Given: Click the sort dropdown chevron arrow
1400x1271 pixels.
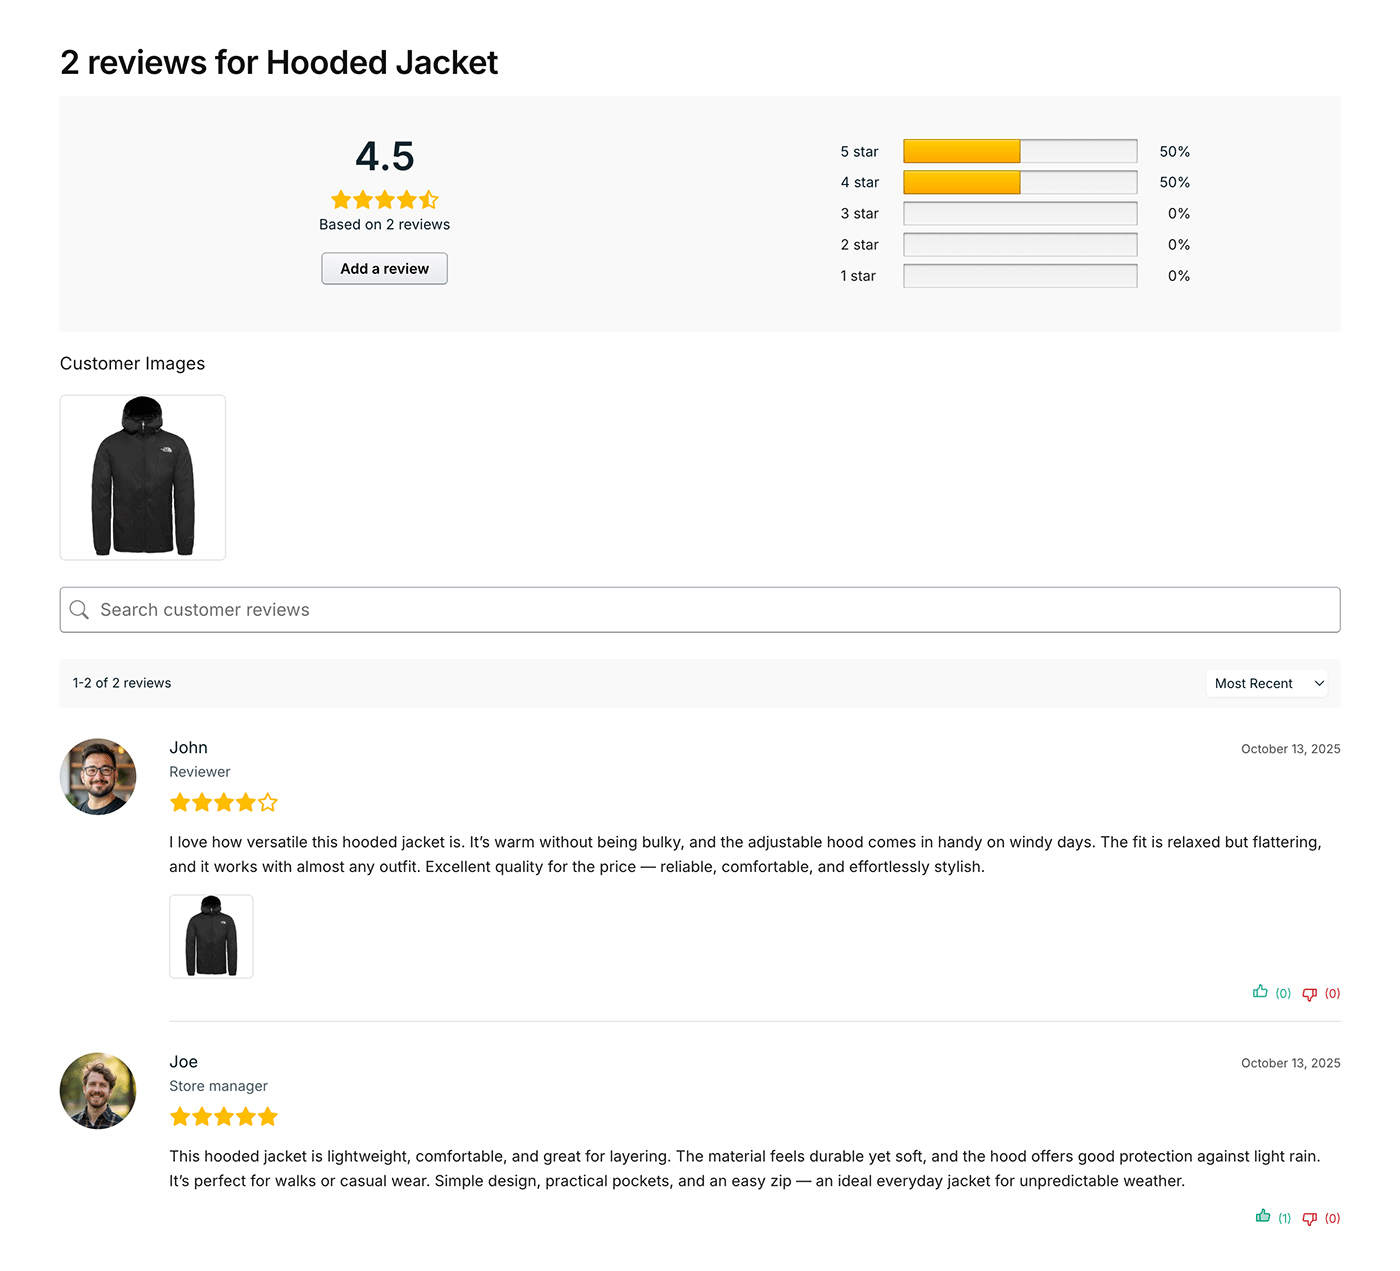Looking at the screenshot, I should pos(1319,684).
